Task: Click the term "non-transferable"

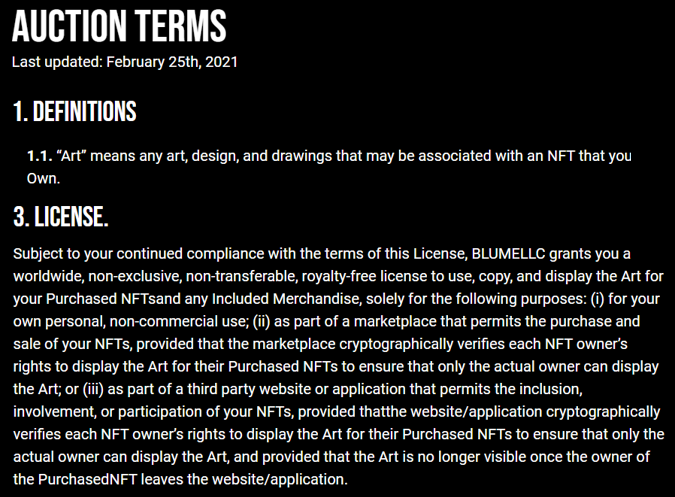Action: click(x=271, y=277)
